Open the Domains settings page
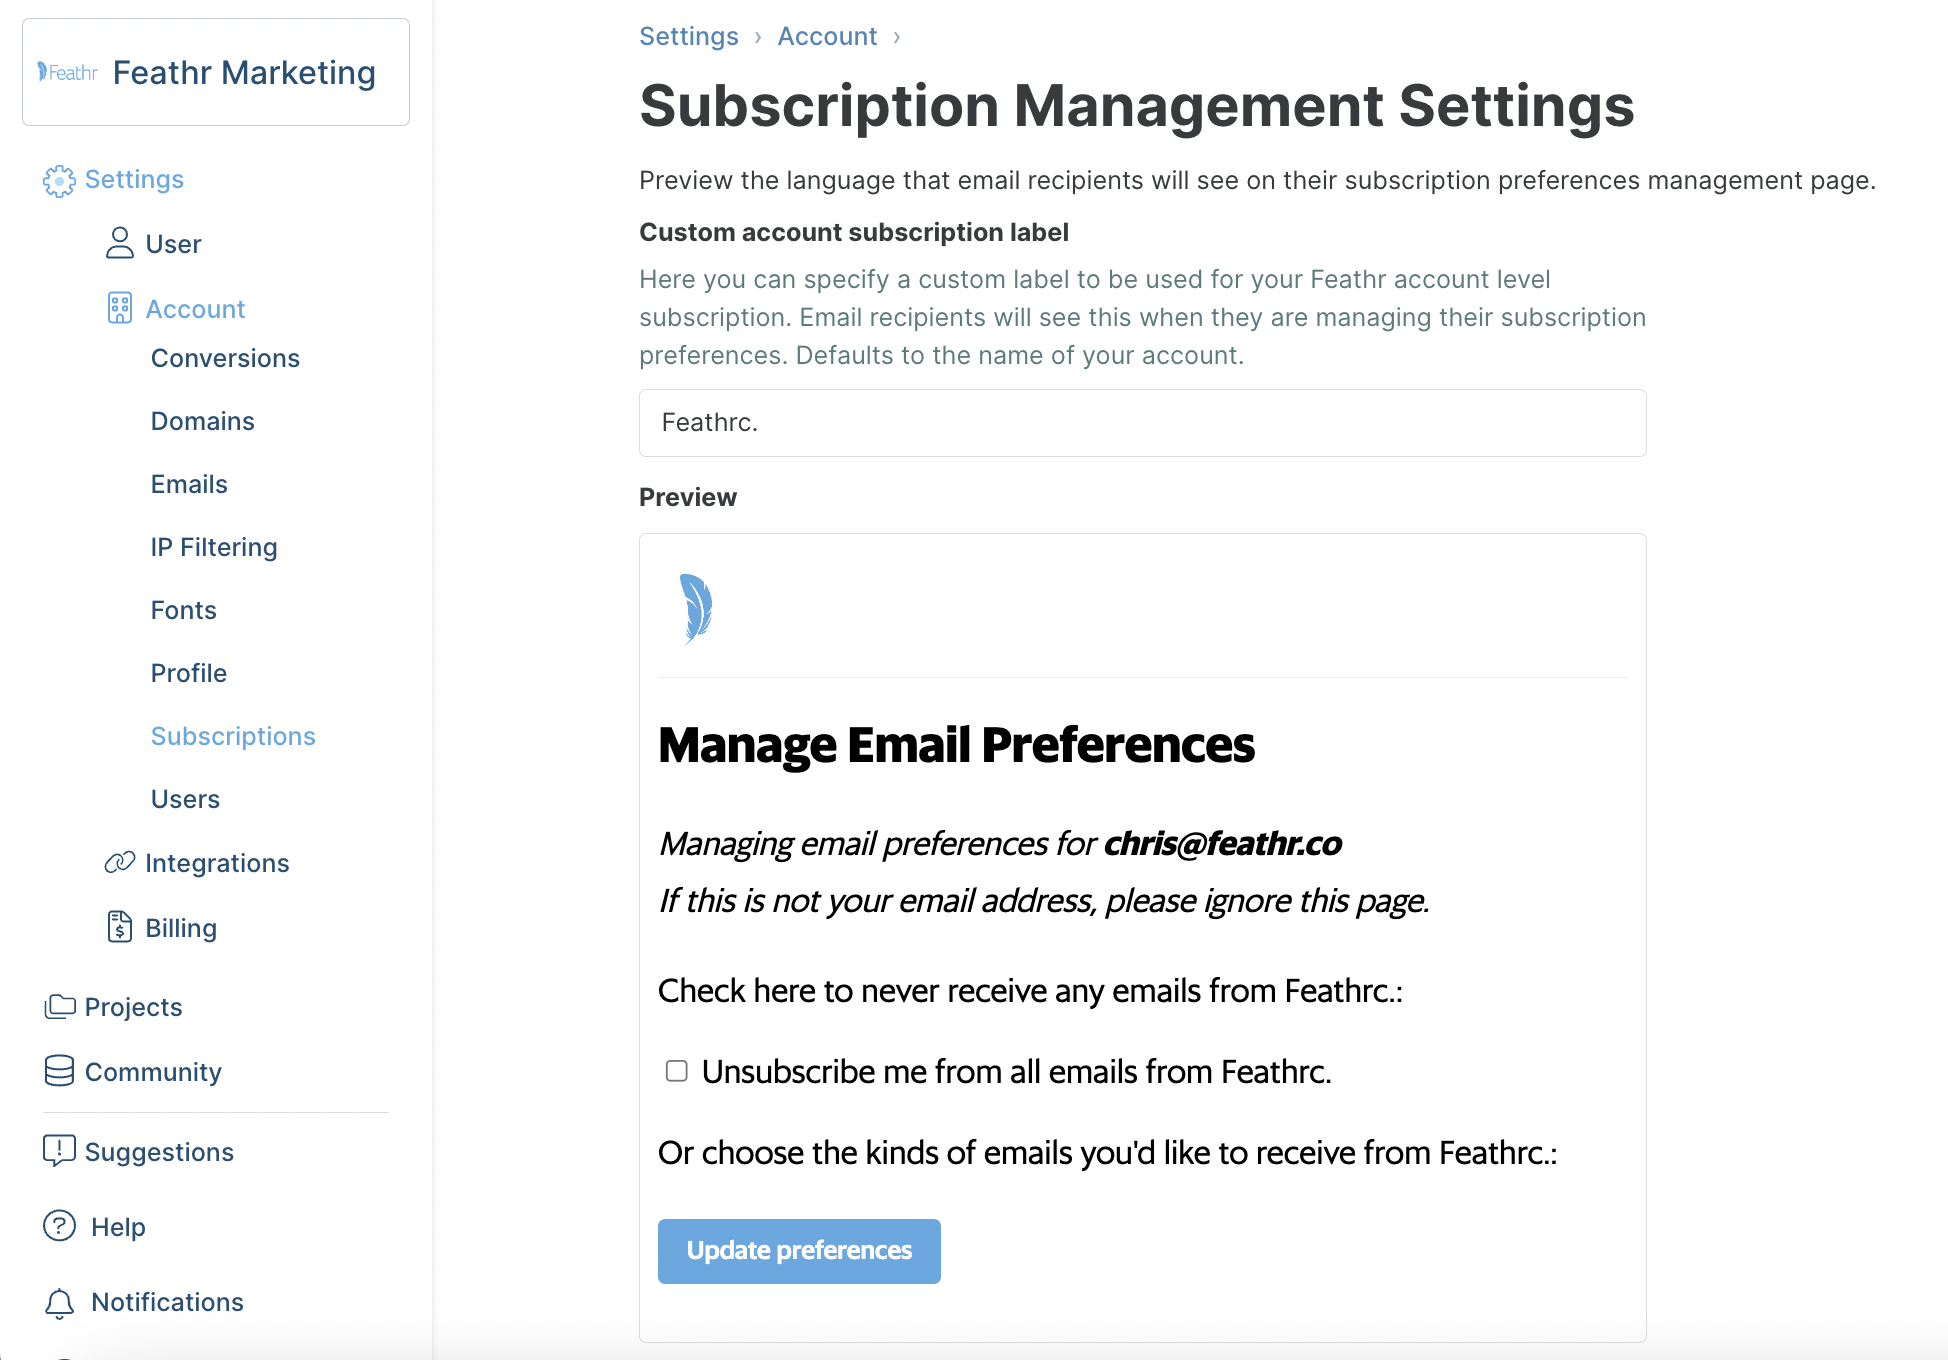 click(x=203, y=421)
